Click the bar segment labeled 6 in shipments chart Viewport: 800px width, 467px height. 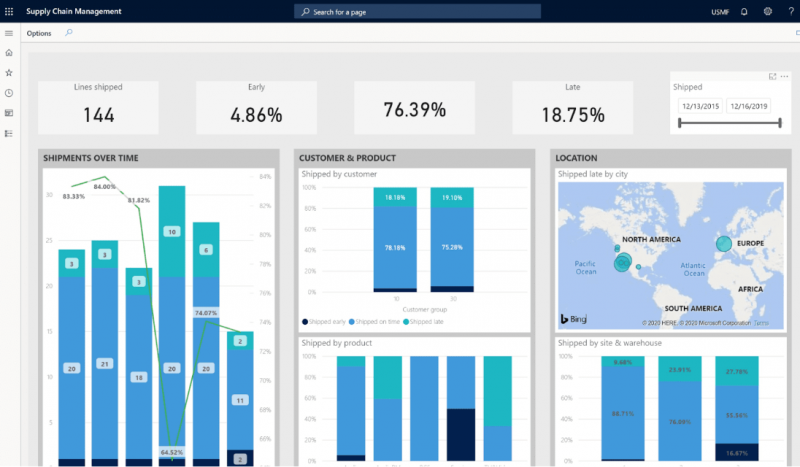[206, 250]
